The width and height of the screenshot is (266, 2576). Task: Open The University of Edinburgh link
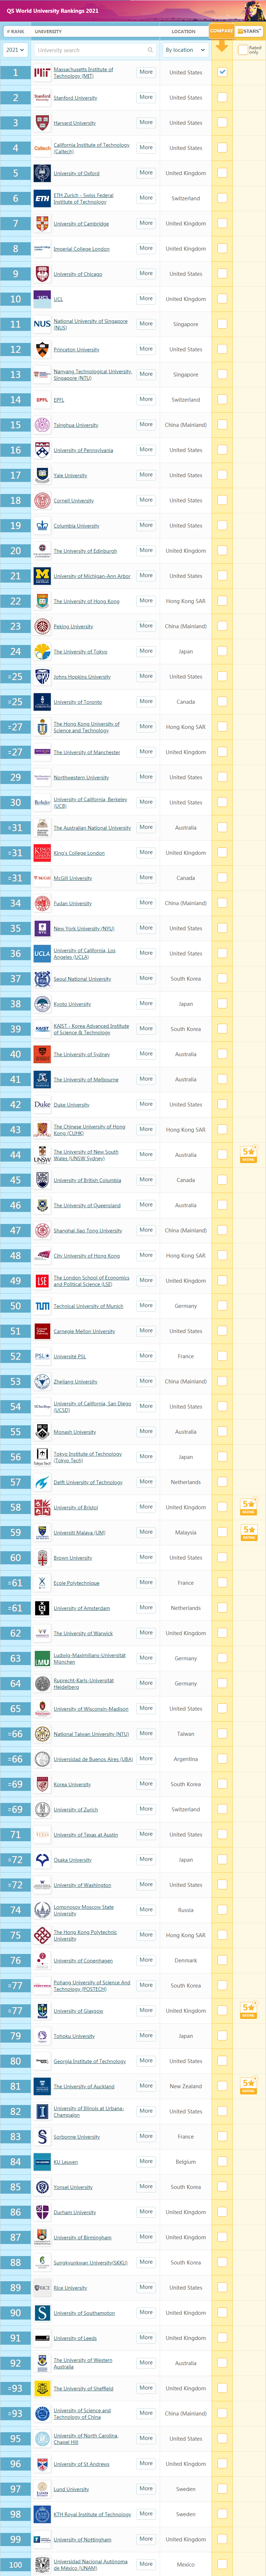(x=85, y=551)
